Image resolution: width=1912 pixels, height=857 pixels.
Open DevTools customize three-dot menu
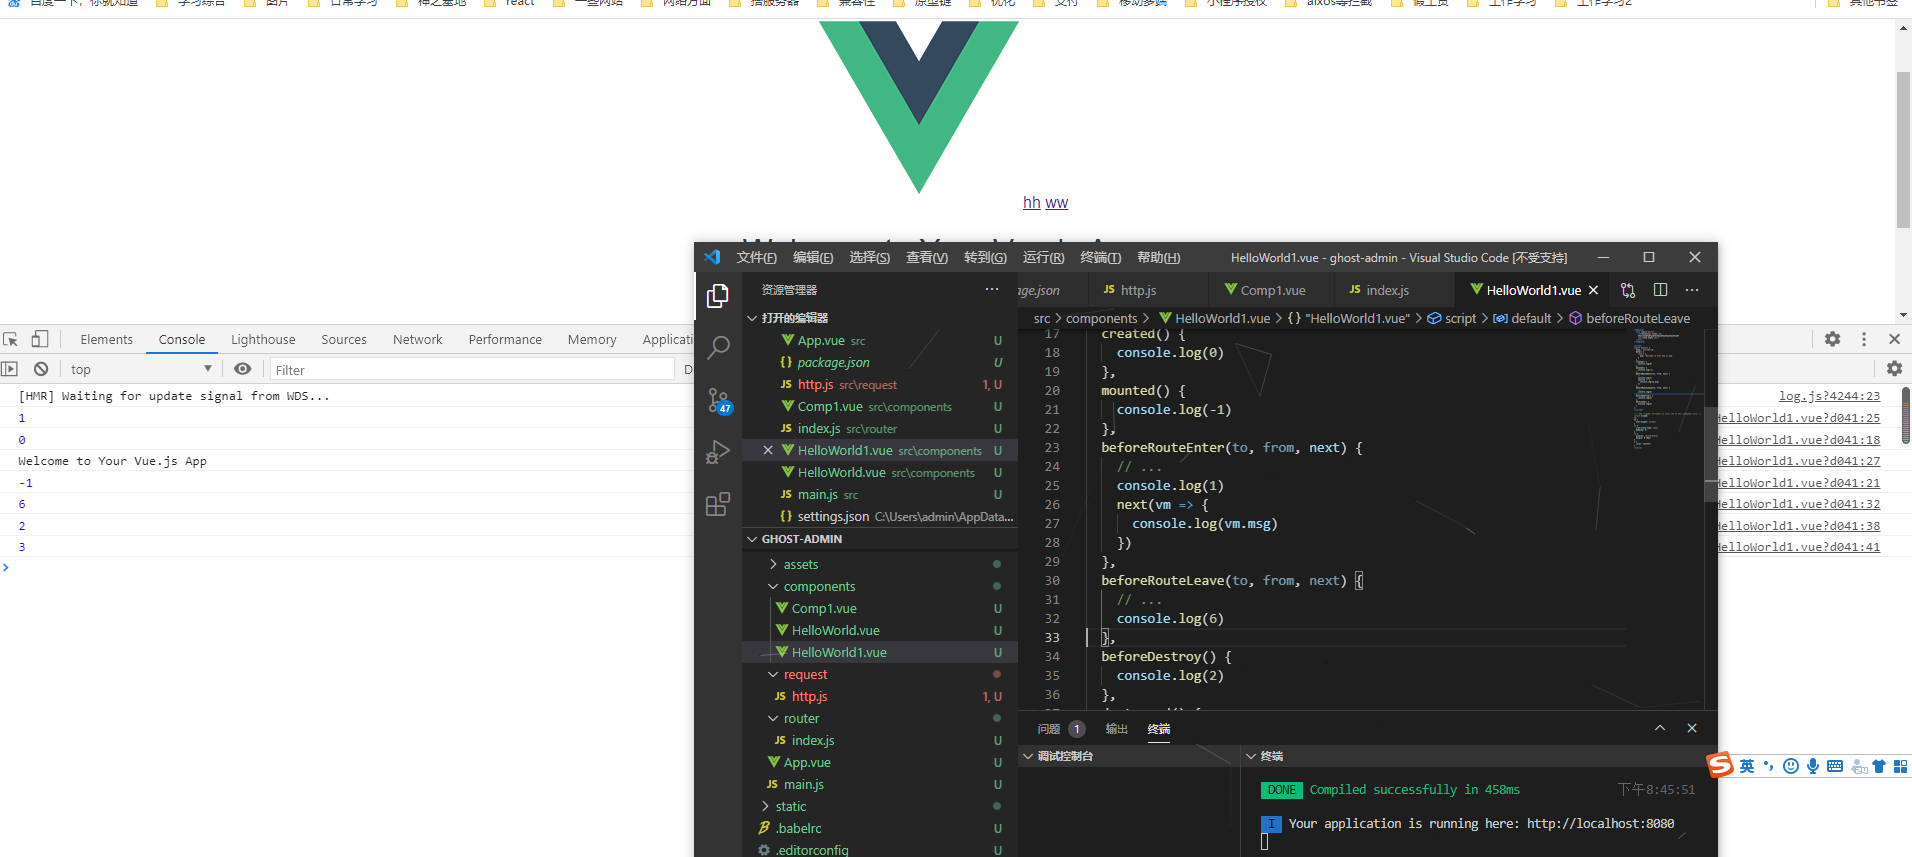1864,339
